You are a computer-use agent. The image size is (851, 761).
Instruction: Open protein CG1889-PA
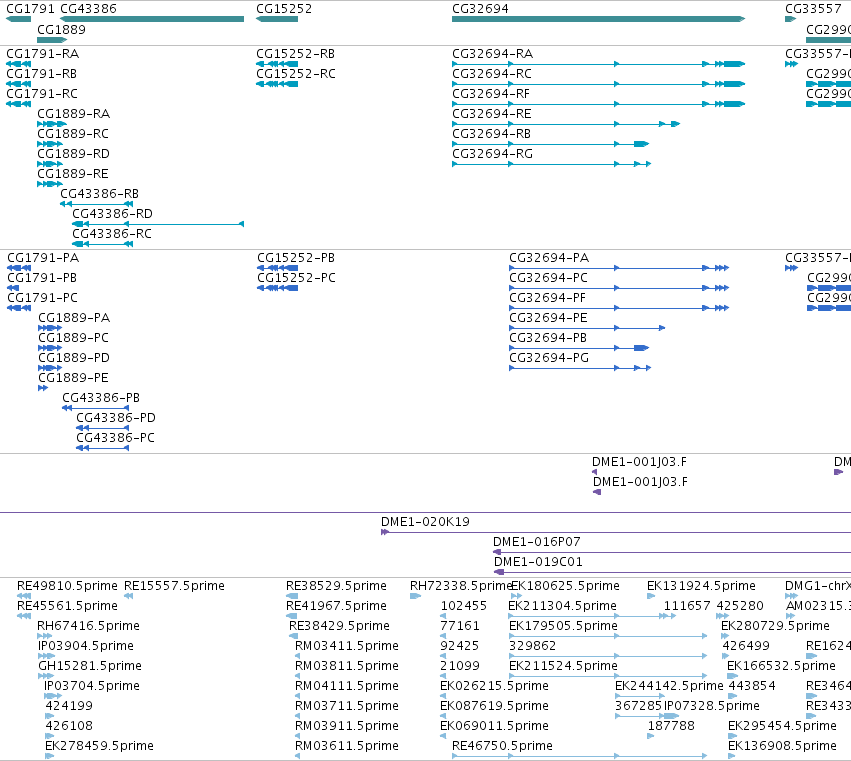pos(50,328)
